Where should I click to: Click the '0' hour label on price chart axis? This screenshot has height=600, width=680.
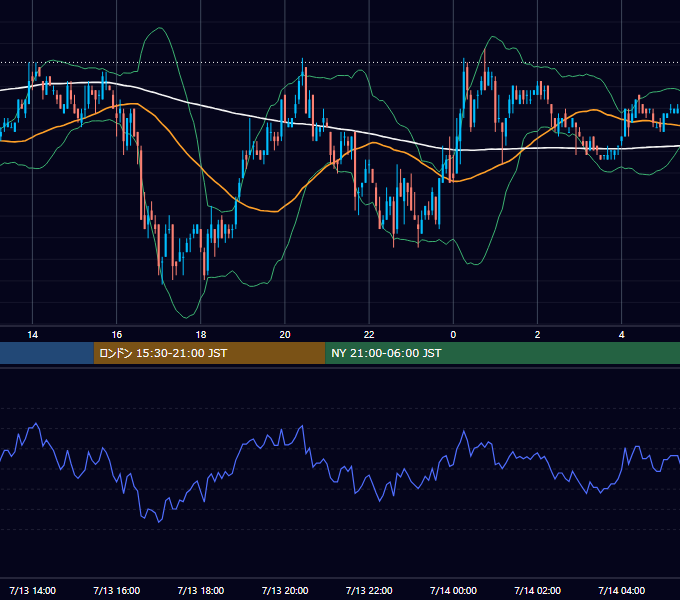click(453, 335)
